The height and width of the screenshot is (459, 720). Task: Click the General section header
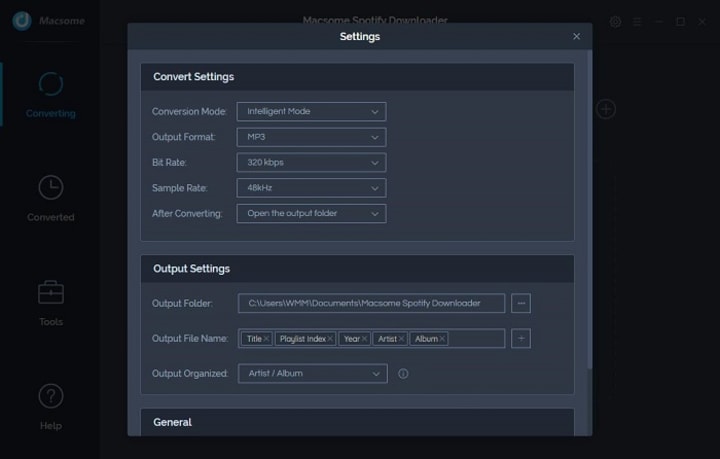click(x=357, y=422)
